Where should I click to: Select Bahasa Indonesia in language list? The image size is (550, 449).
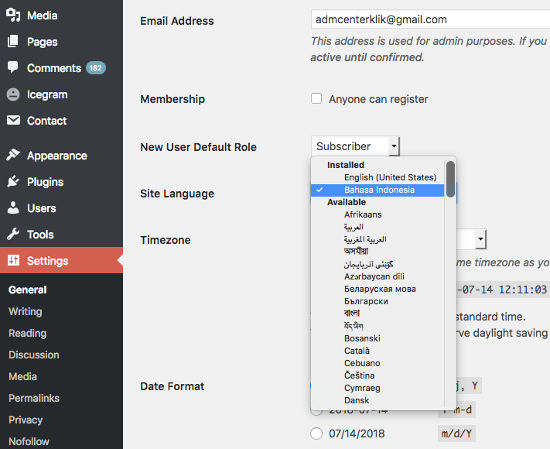[377, 190]
